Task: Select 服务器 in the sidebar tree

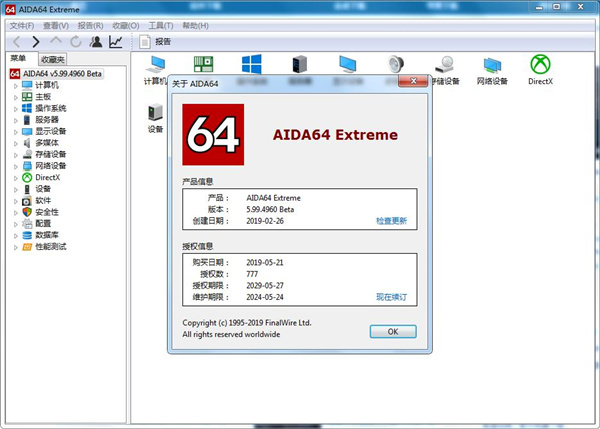Action: pyautogui.click(x=47, y=120)
